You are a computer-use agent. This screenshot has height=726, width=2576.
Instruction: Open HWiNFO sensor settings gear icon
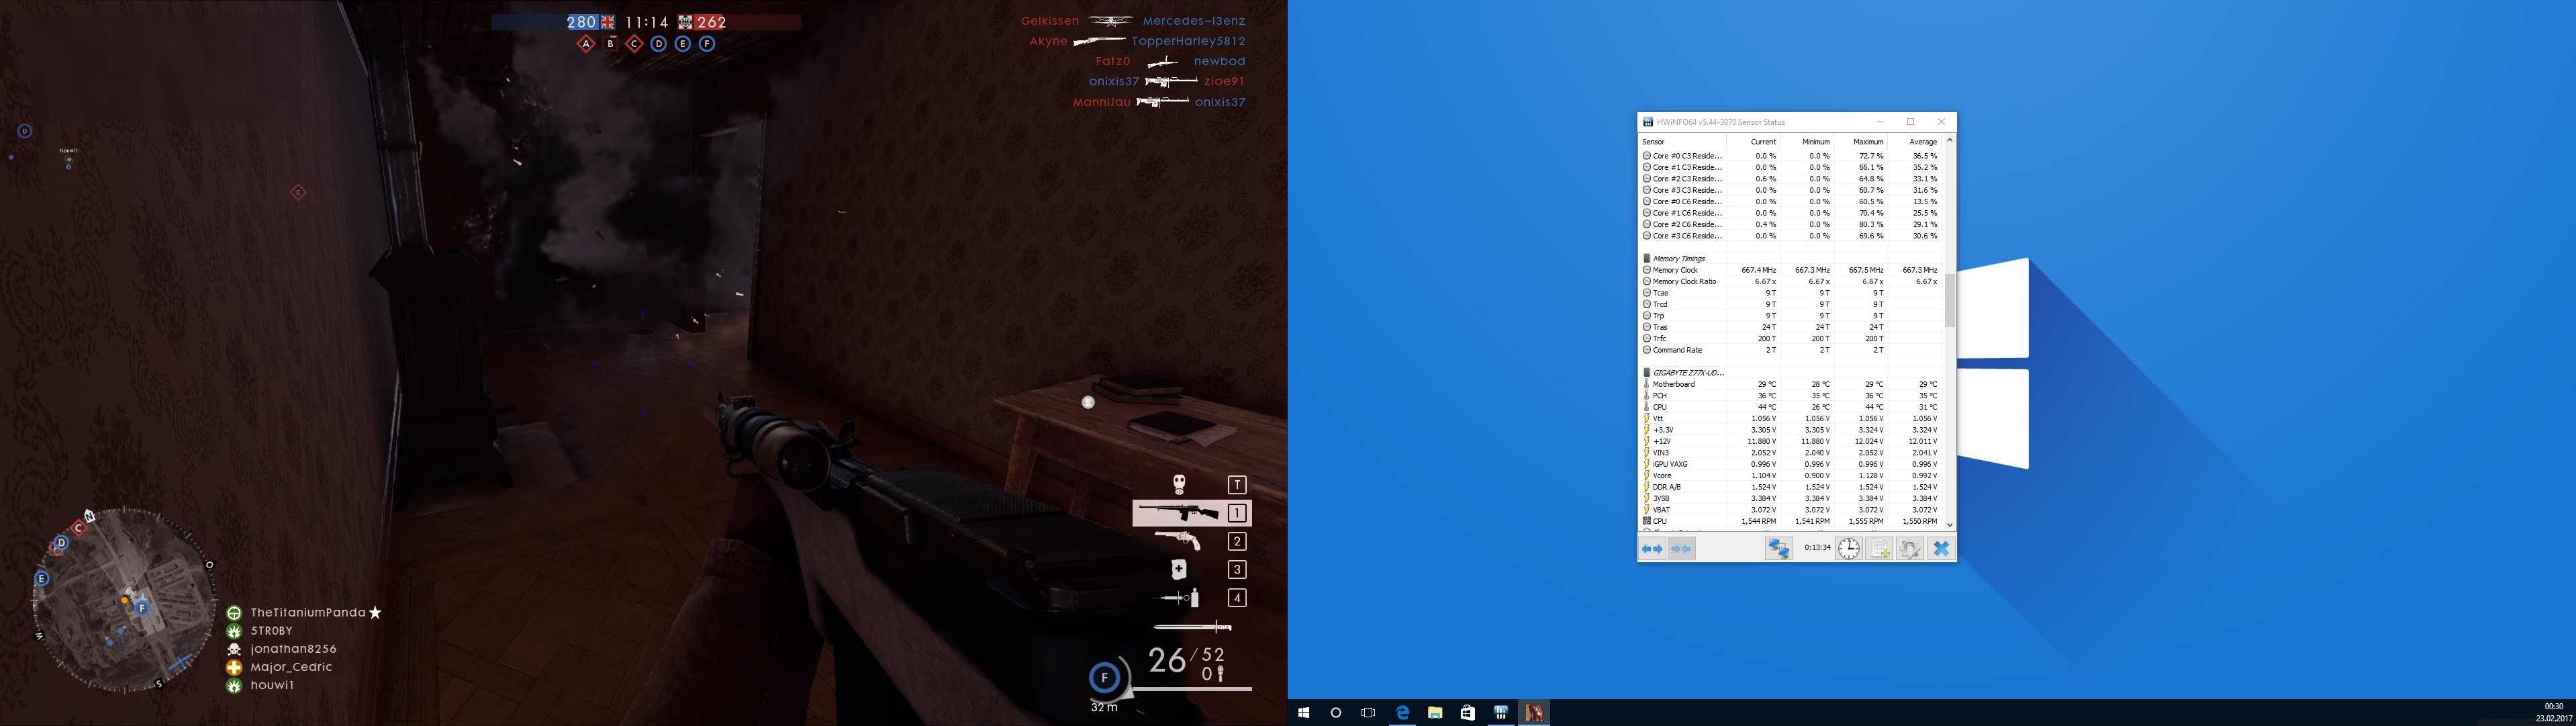tap(1909, 548)
